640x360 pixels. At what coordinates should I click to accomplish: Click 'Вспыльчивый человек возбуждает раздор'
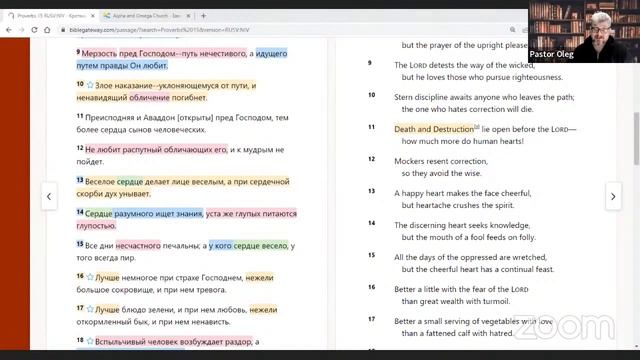tap(173, 342)
